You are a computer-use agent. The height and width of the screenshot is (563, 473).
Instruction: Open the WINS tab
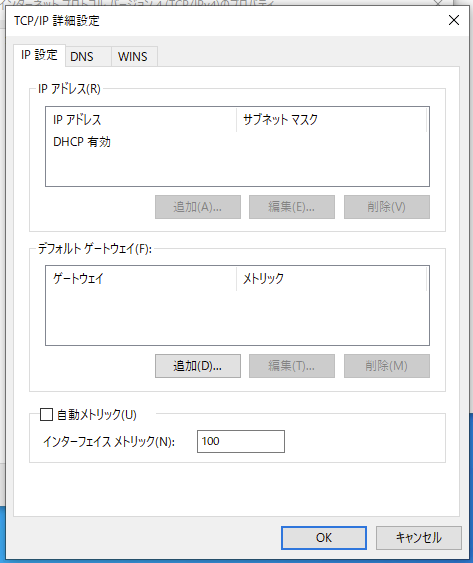(134, 56)
